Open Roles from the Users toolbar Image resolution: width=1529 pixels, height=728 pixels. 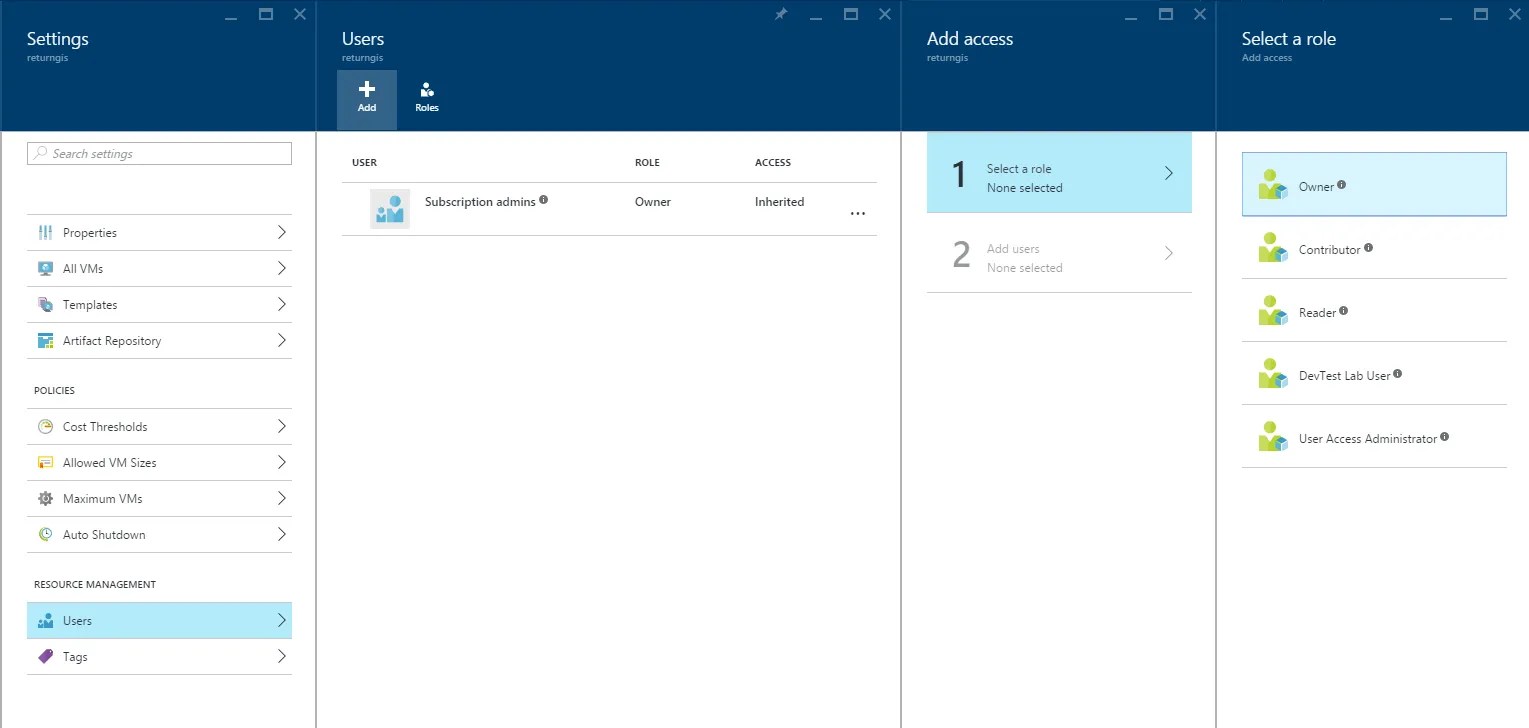point(427,100)
